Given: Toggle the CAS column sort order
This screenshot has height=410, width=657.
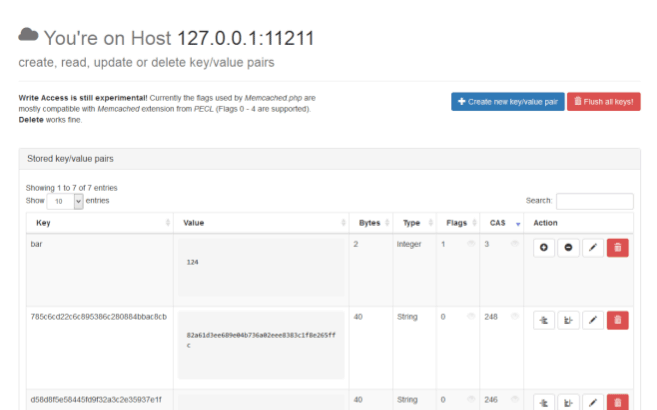Looking at the screenshot, I should pos(502,223).
